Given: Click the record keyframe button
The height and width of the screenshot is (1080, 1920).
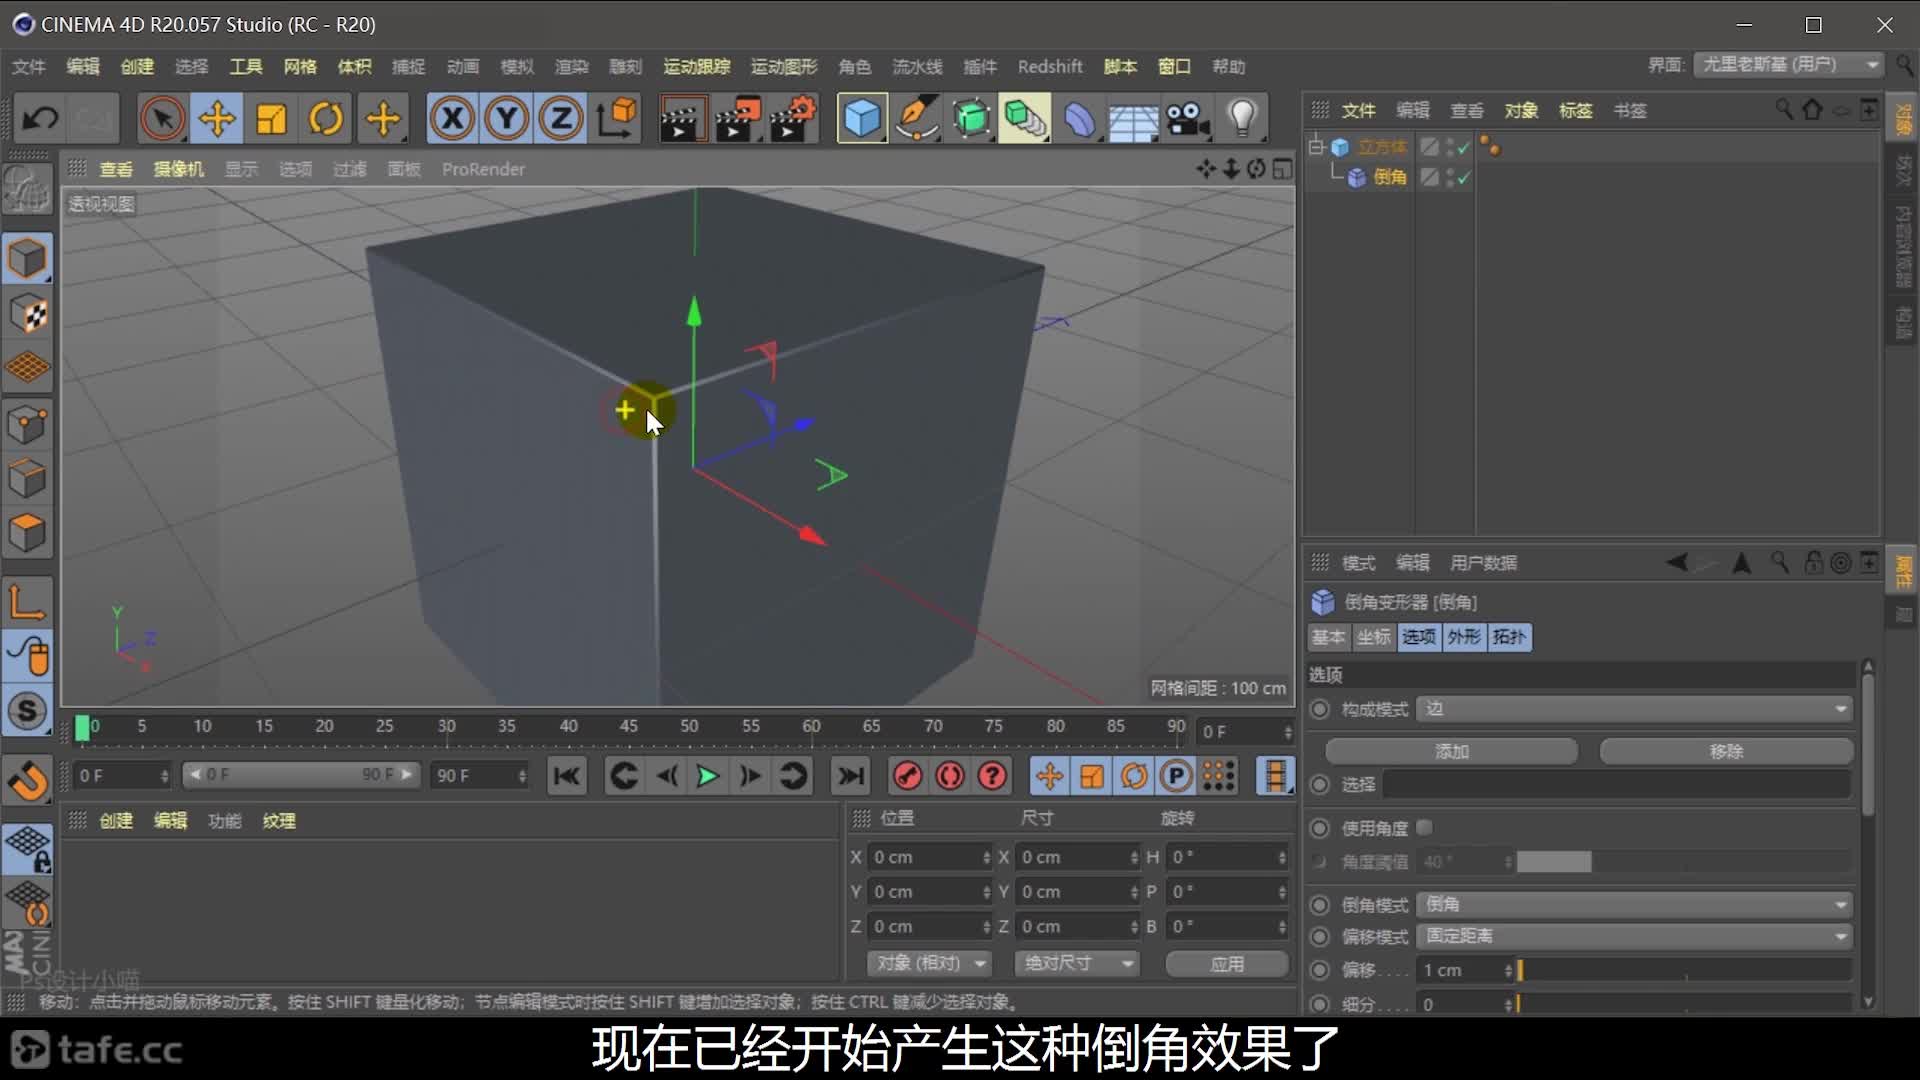Looking at the screenshot, I should pos(907,776).
